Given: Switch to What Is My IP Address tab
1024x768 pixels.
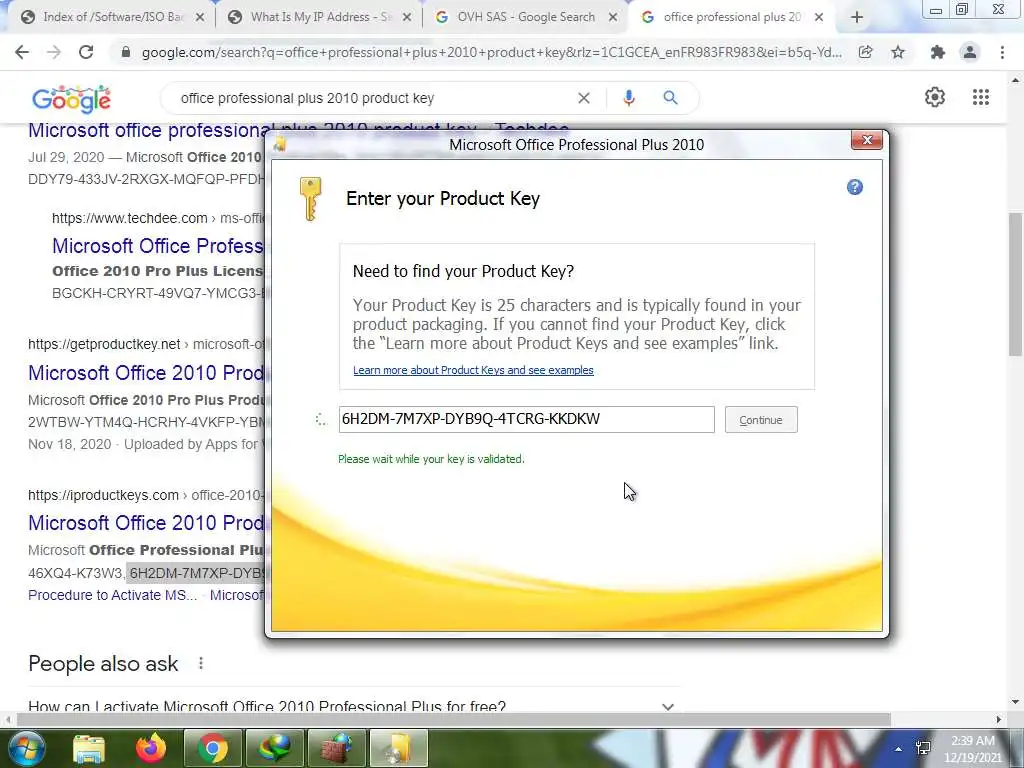Looking at the screenshot, I should (320, 18).
